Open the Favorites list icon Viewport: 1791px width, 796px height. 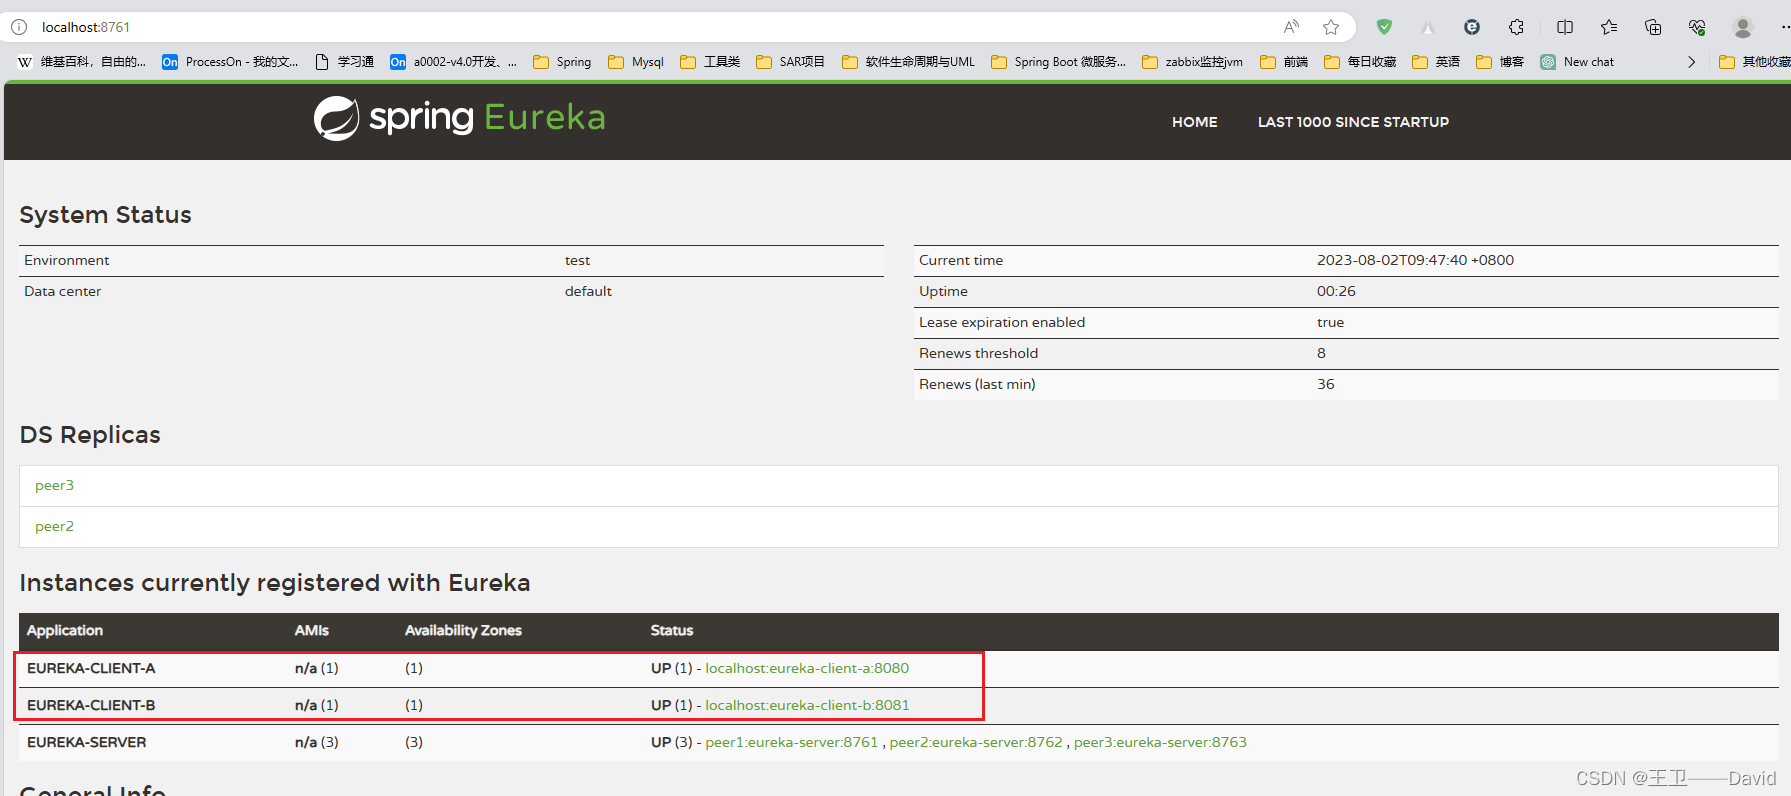(x=1609, y=27)
